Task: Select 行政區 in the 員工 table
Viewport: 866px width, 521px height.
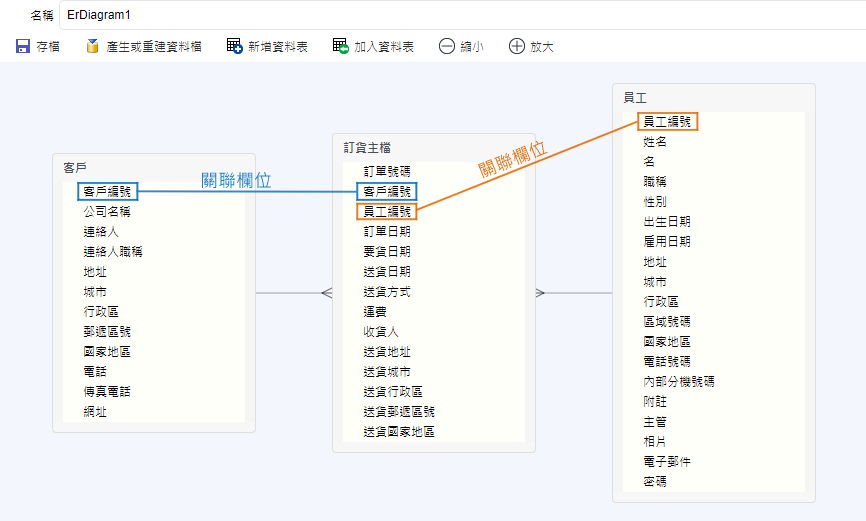Action: (661, 302)
